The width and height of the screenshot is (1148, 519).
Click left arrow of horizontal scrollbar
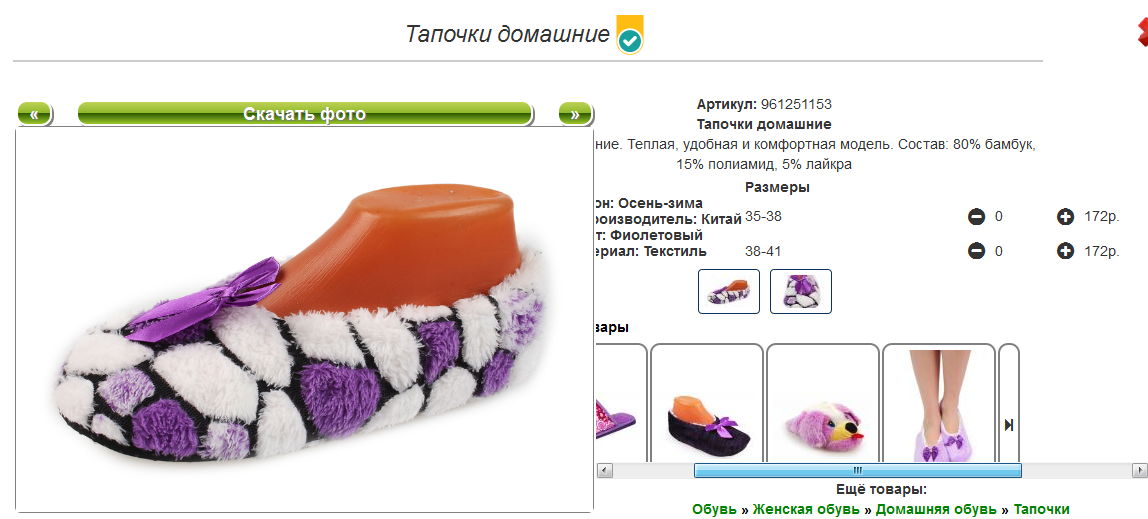[x=605, y=471]
